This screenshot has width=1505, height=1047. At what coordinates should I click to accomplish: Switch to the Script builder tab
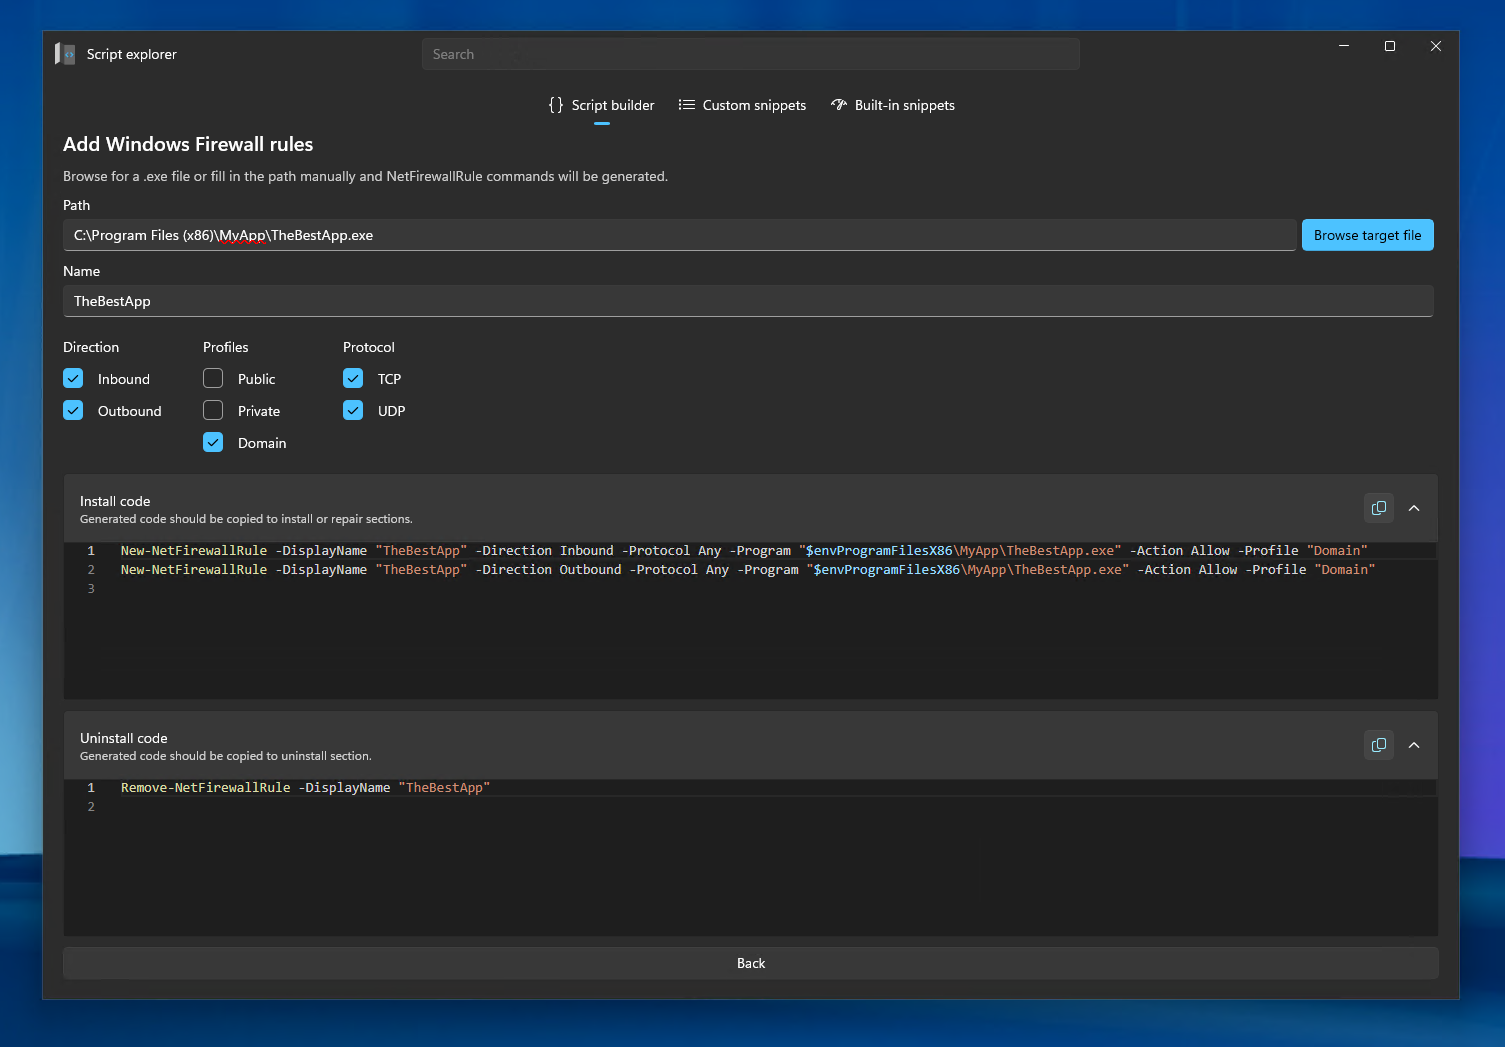[601, 105]
